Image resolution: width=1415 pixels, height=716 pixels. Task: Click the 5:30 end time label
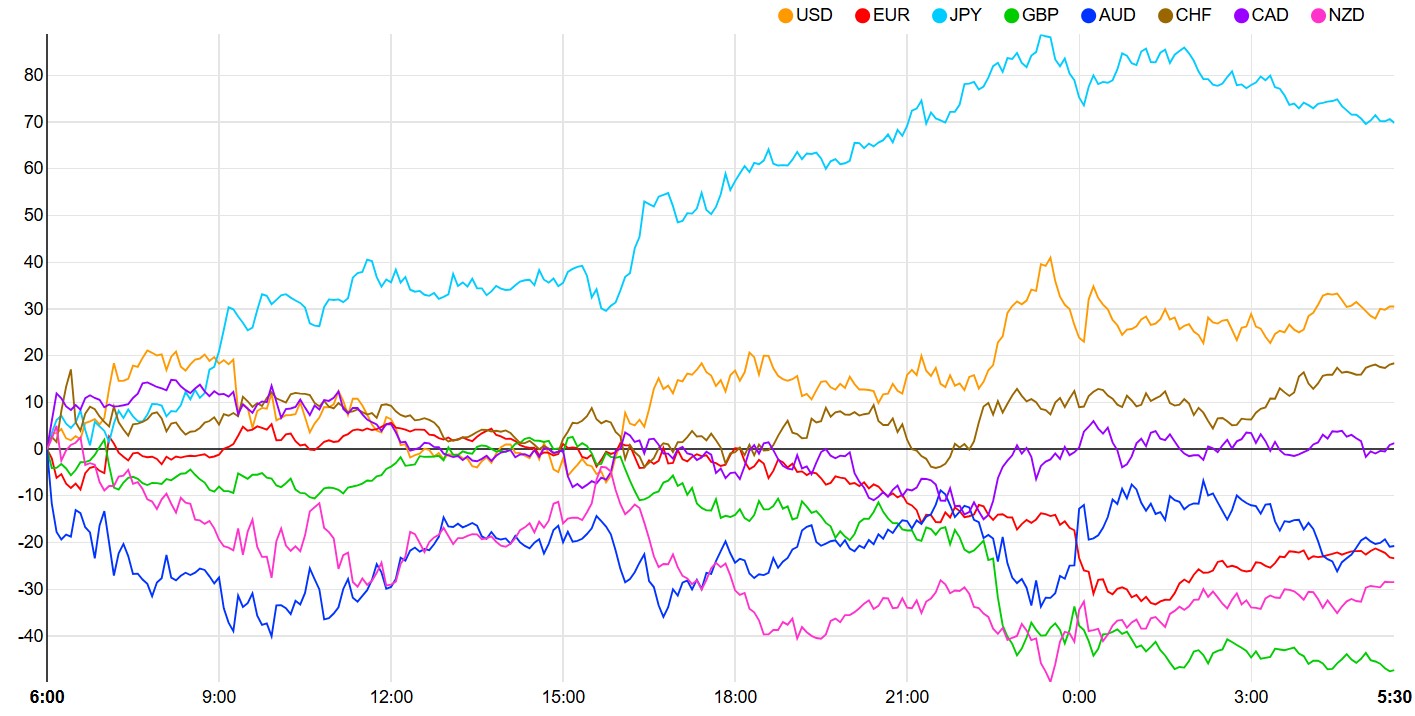coord(1394,697)
